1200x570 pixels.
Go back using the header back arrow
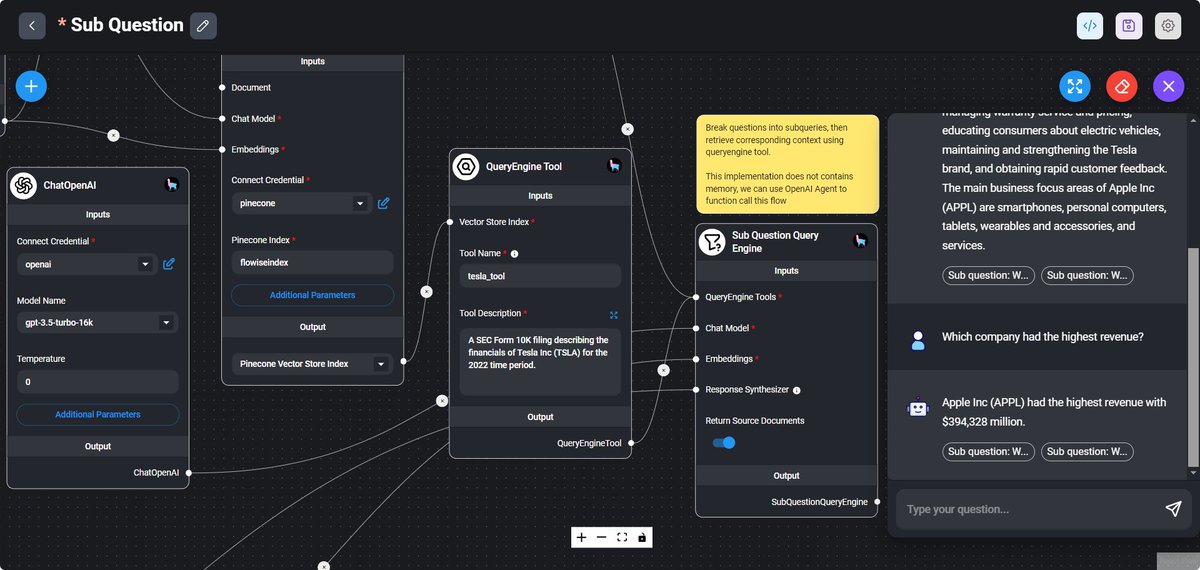(32, 26)
